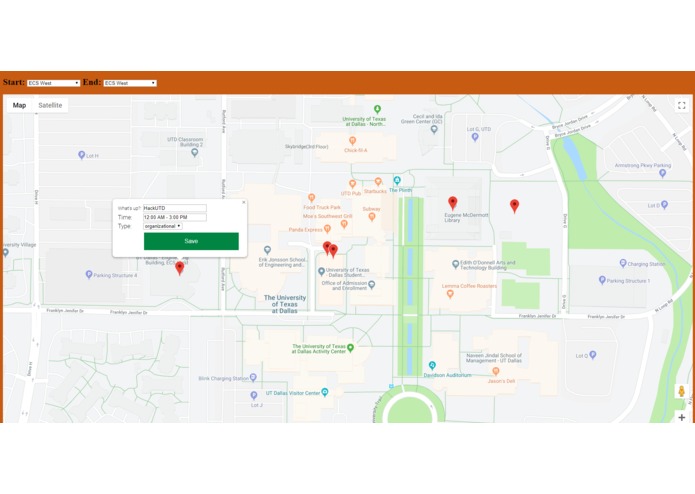Click the right red marker near Student Union
Viewport: 695px width, 494px height.
(334, 251)
